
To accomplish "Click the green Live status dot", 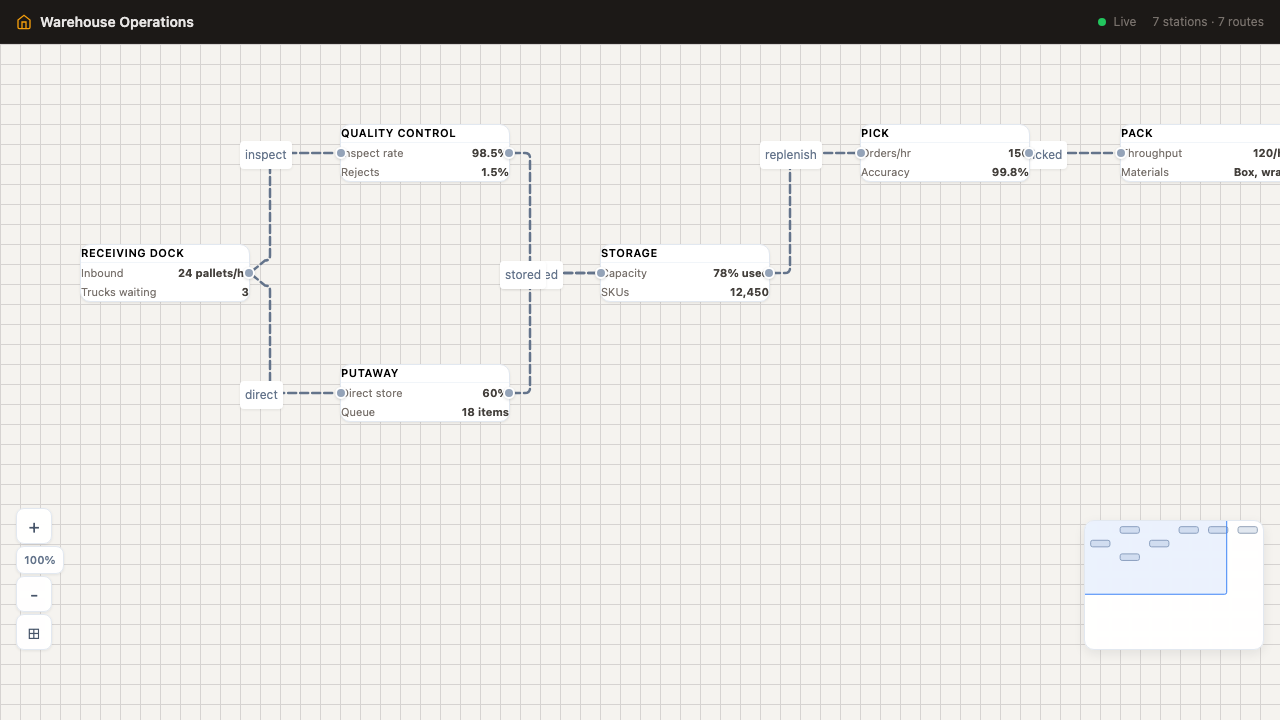I will pos(1102,22).
